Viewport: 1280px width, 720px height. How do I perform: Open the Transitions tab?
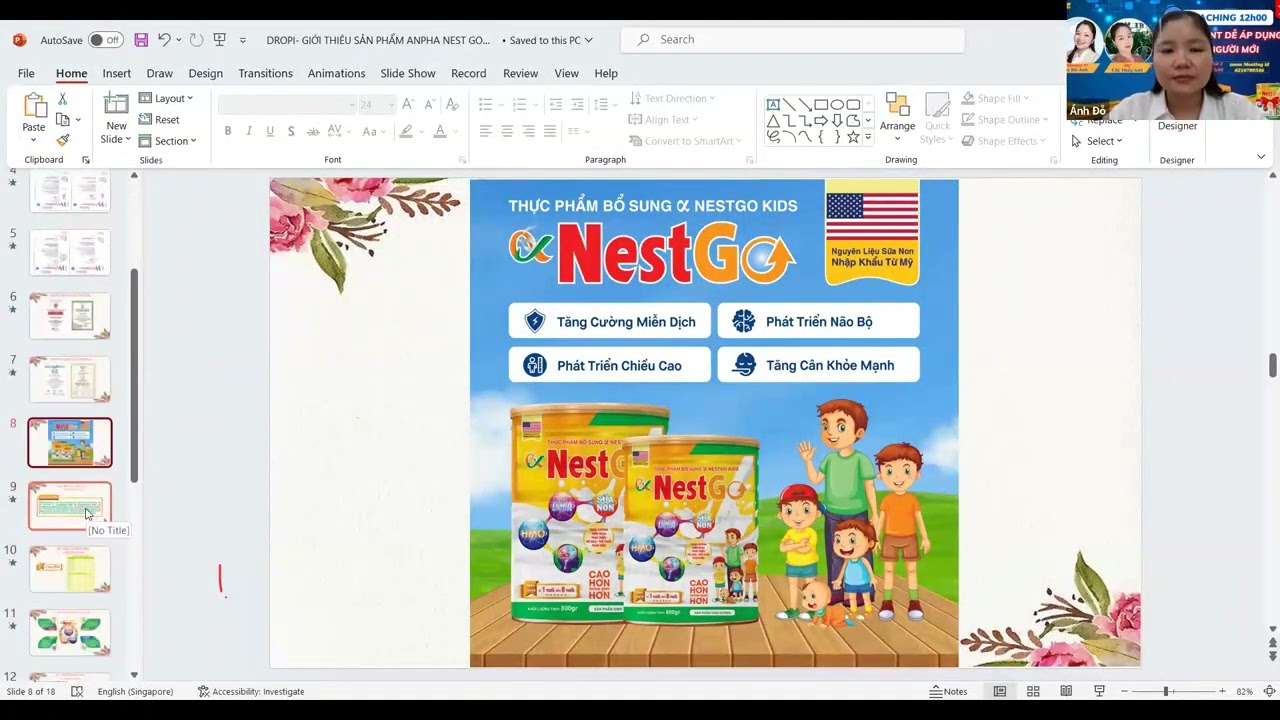pyautogui.click(x=265, y=73)
